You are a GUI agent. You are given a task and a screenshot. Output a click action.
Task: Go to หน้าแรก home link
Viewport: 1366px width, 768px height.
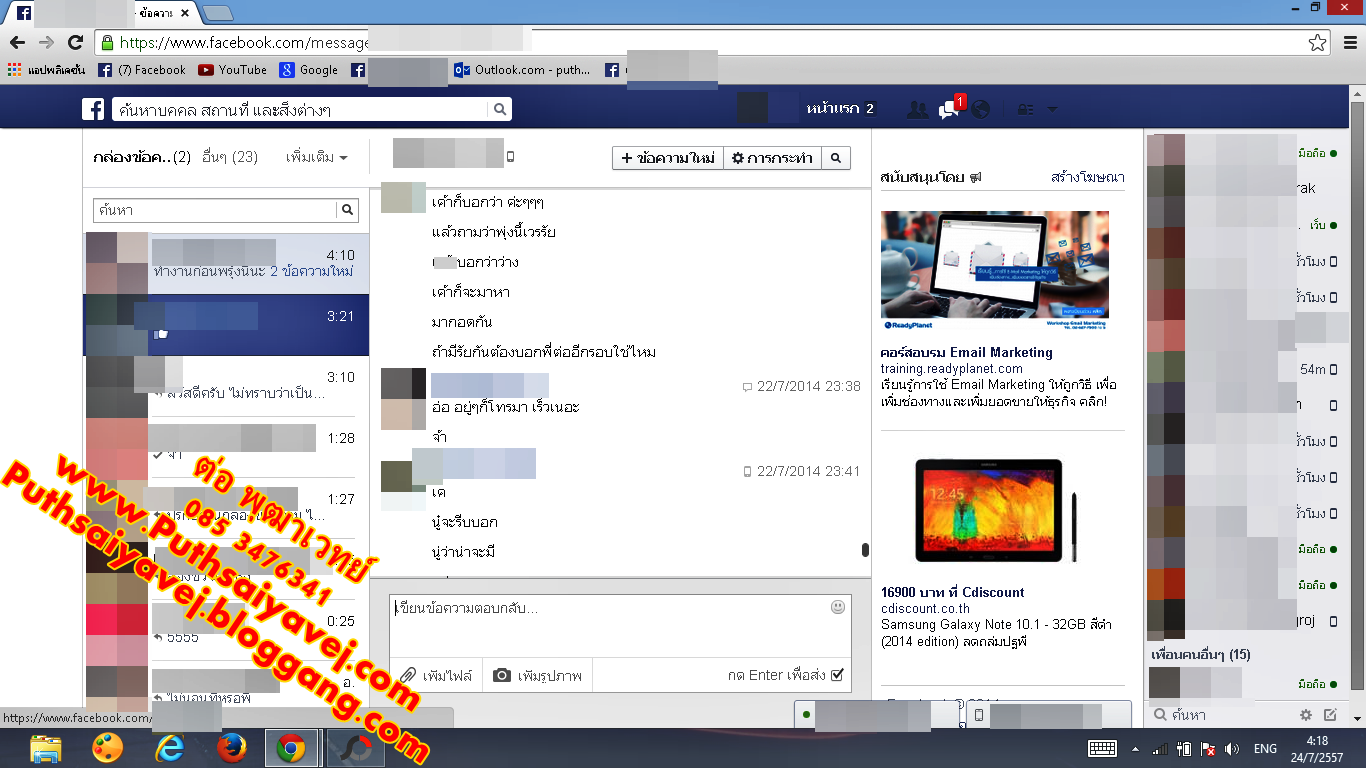pyautogui.click(x=833, y=109)
